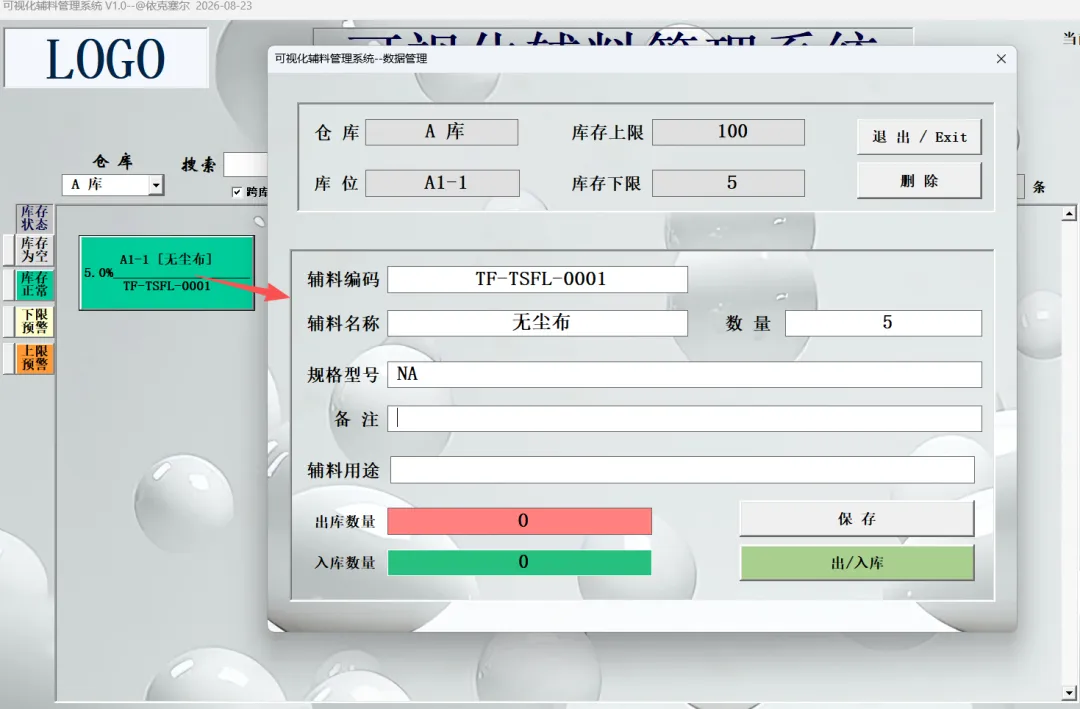
Task: Click the 出库数量 label text
Action: 345,522
